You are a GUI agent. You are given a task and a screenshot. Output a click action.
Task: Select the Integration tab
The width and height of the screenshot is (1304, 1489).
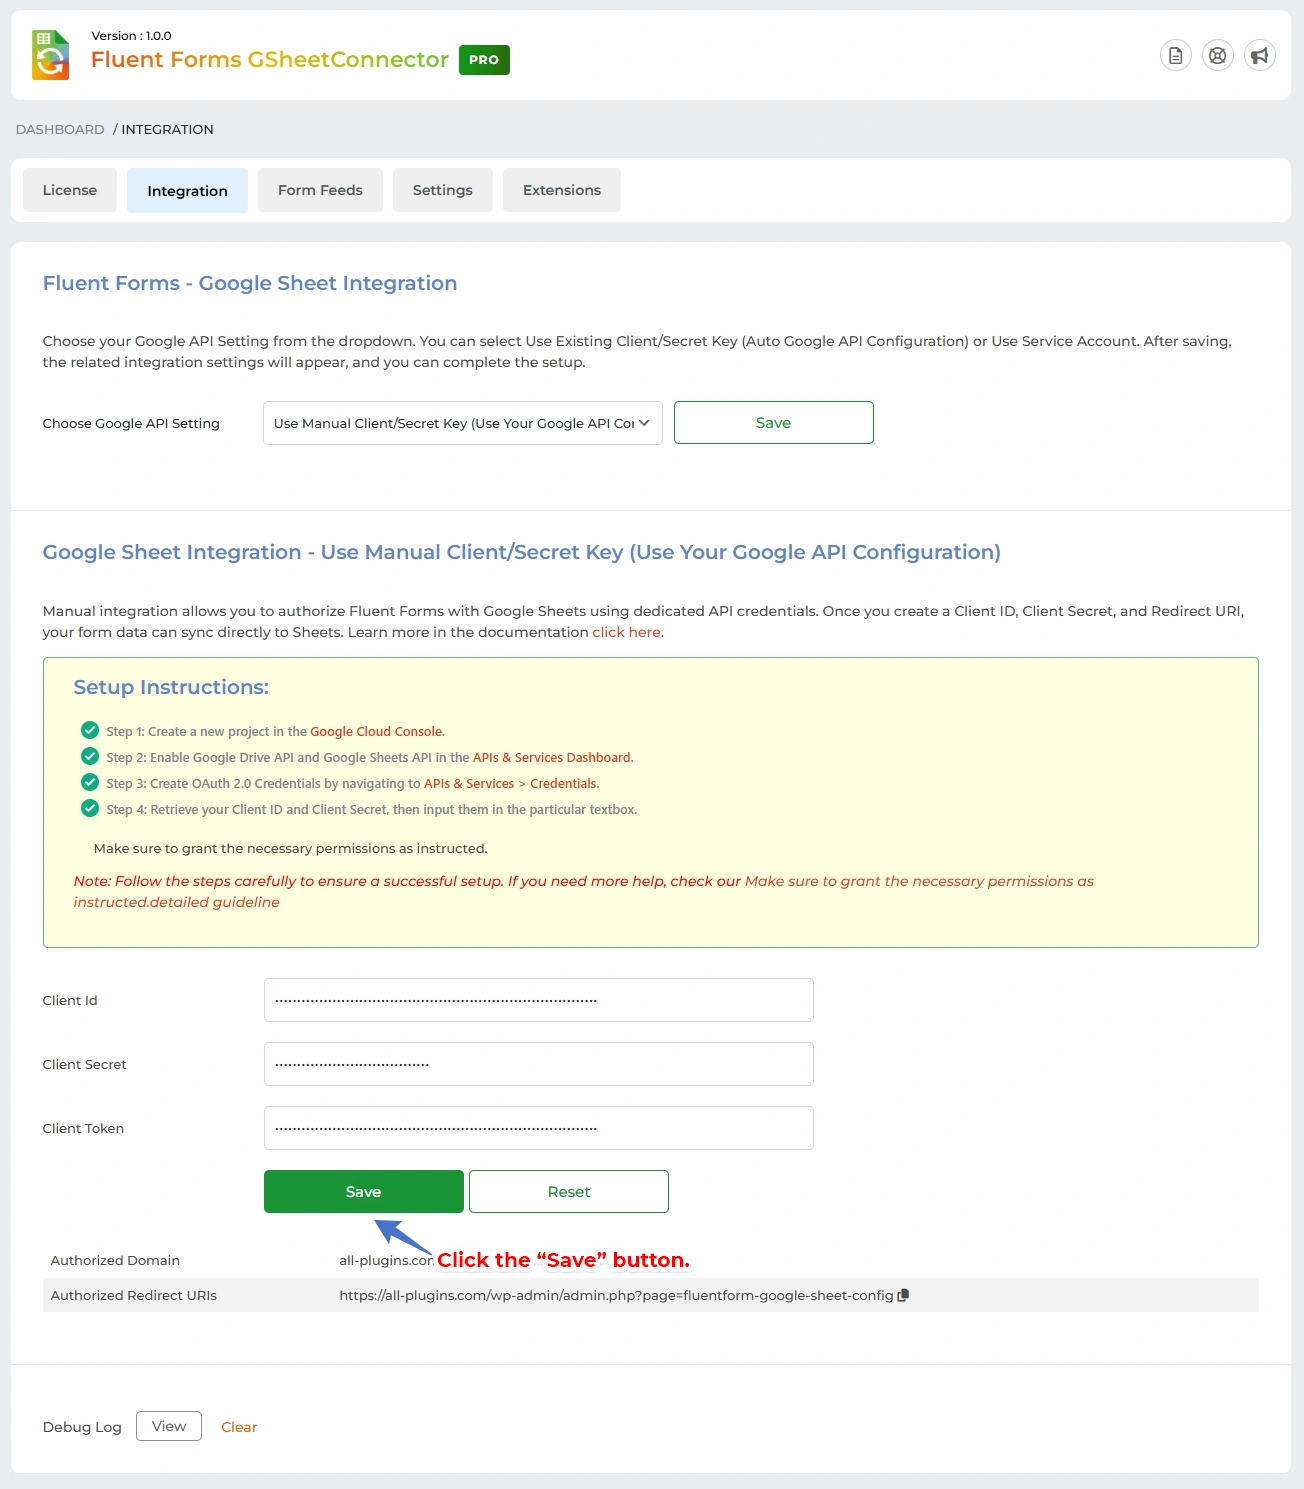[187, 190]
